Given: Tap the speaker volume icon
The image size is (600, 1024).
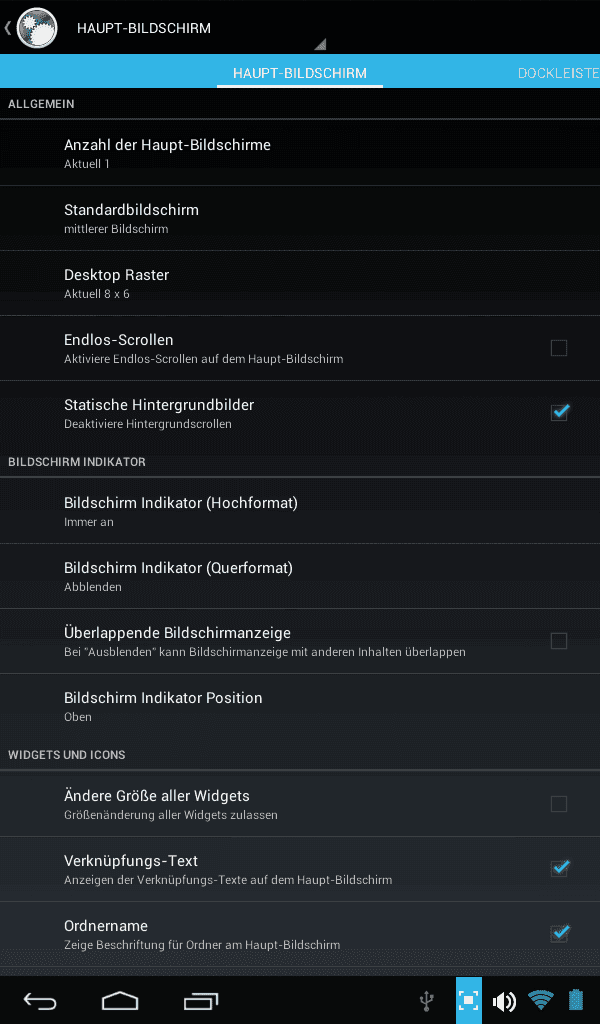Looking at the screenshot, I should coord(504,1000).
